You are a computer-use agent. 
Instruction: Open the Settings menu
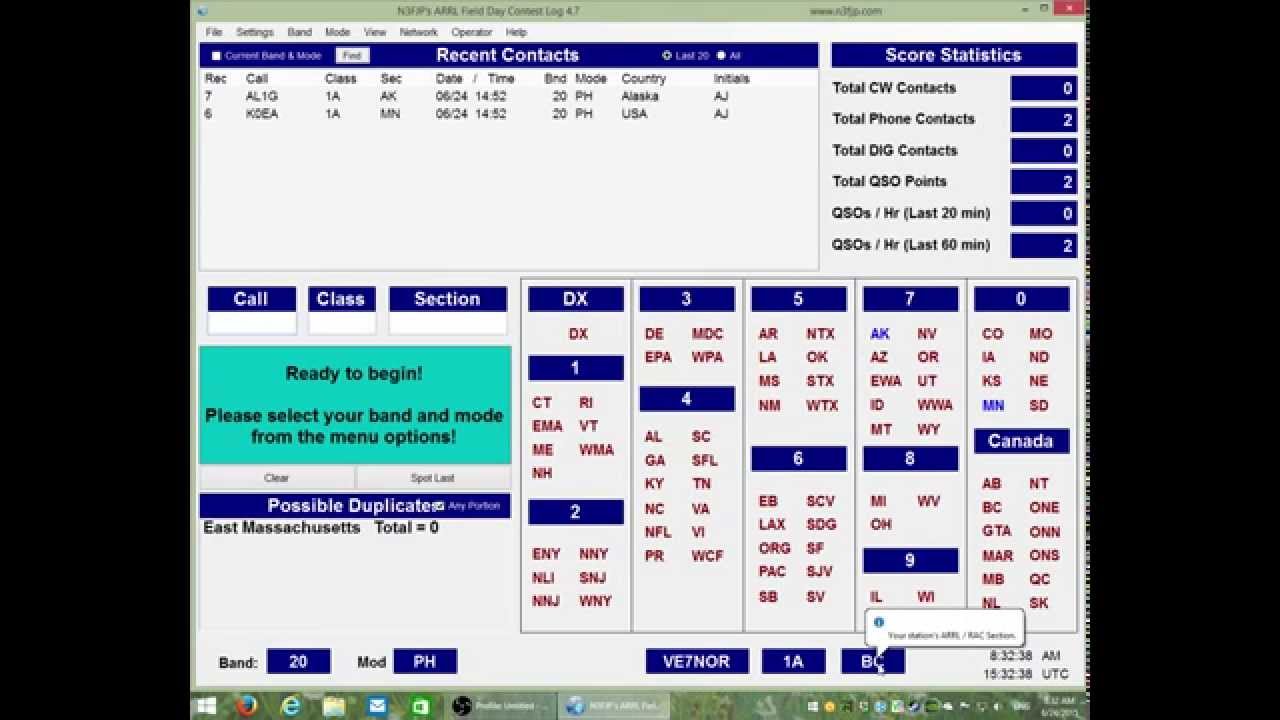[x=255, y=32]
